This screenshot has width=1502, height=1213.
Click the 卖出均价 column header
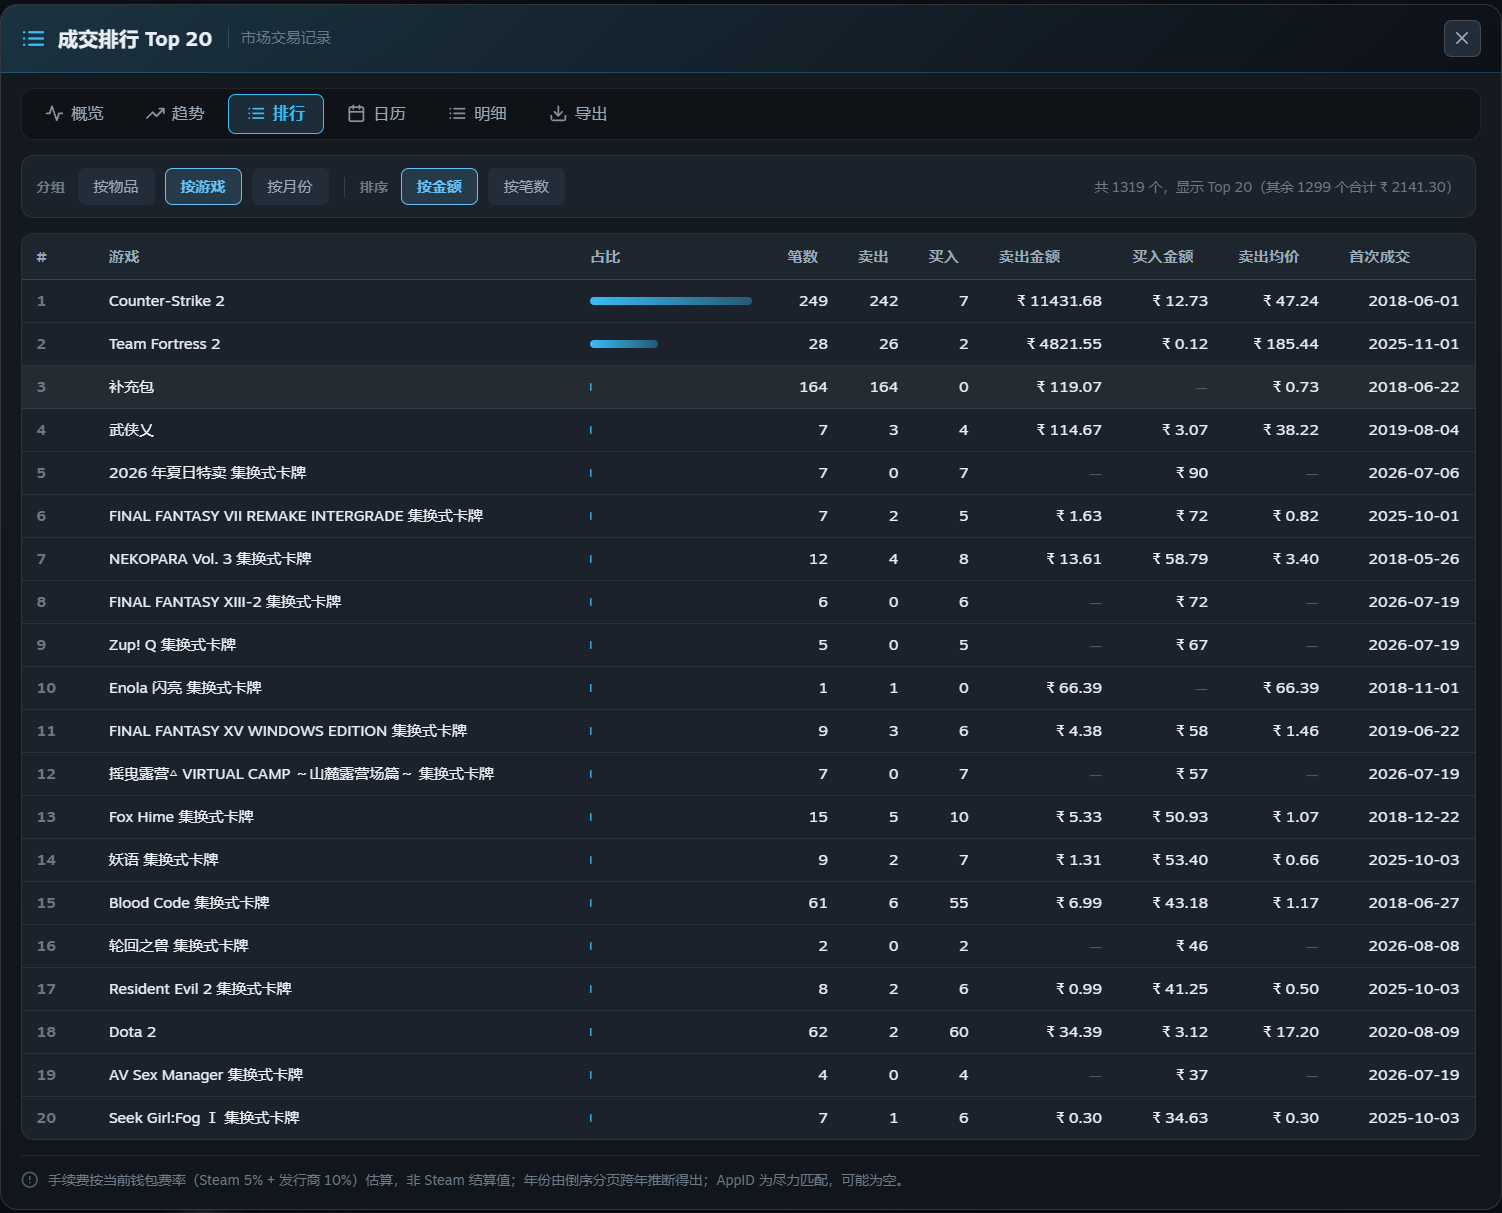click(1269, 257)
